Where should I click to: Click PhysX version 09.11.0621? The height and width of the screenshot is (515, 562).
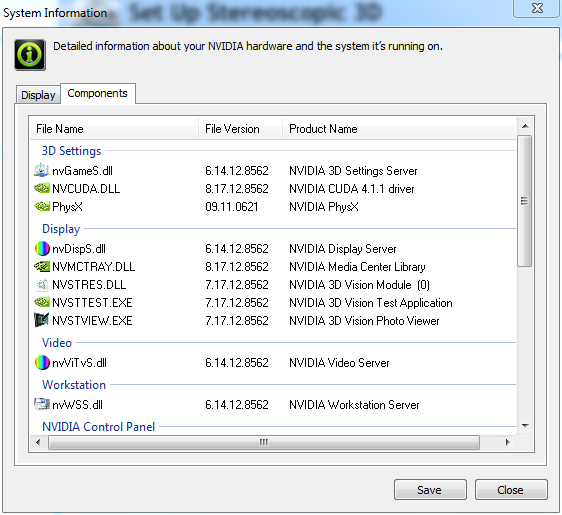(232, 206)
